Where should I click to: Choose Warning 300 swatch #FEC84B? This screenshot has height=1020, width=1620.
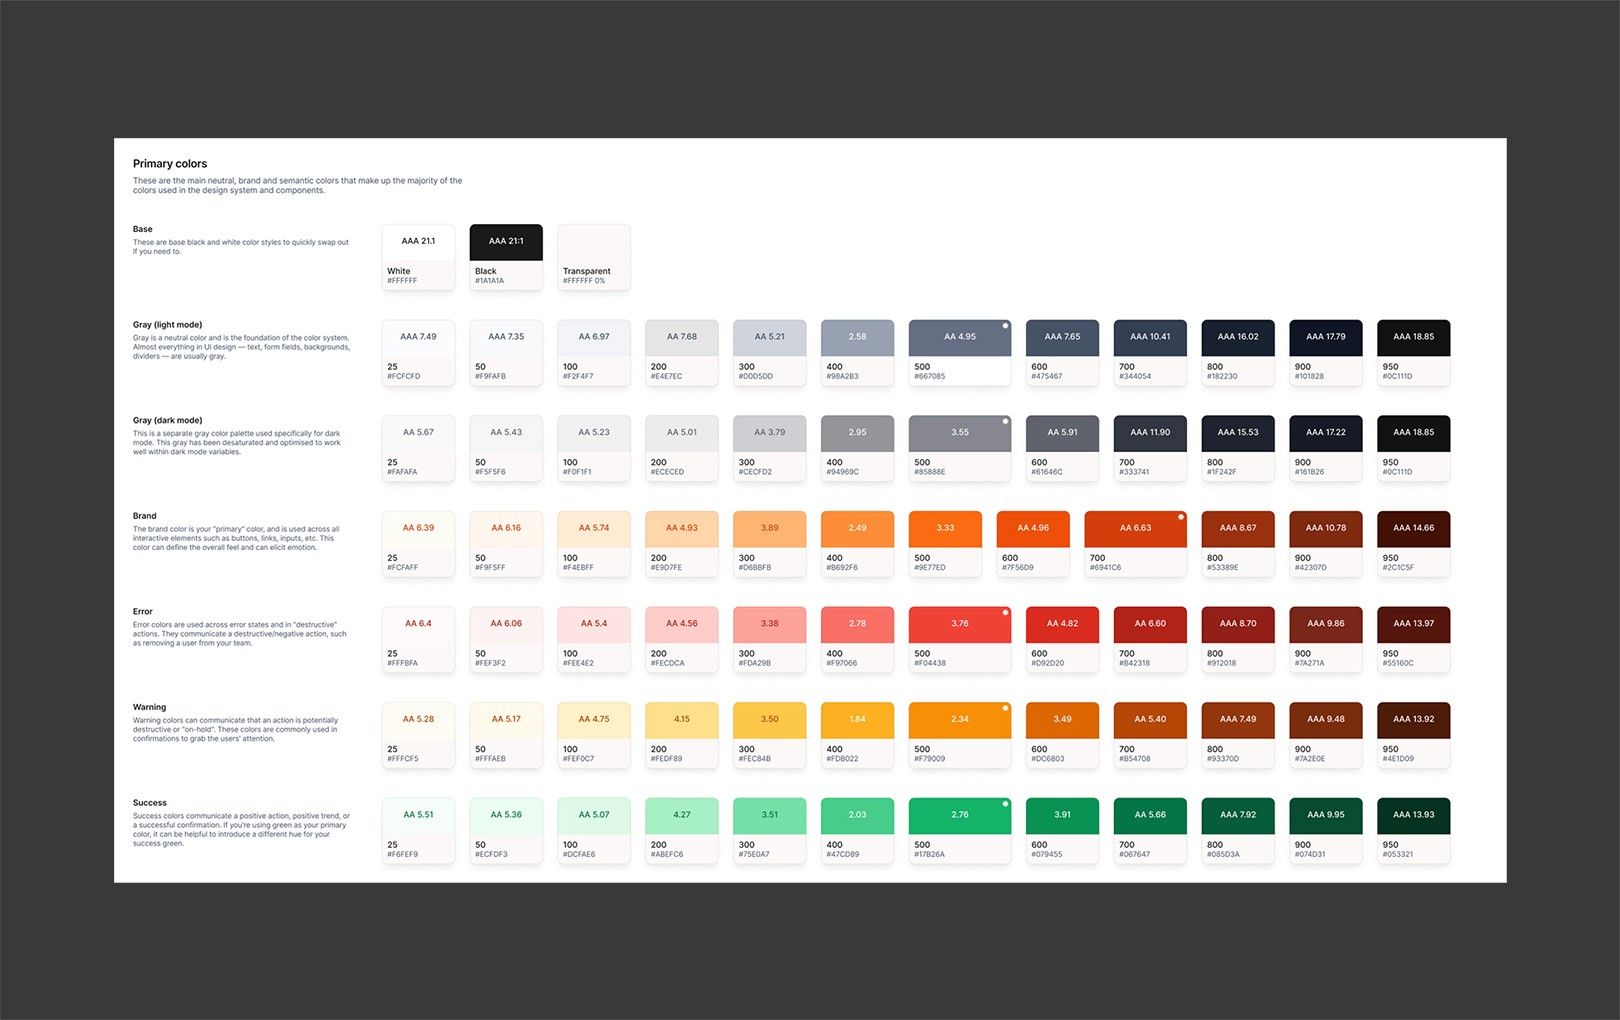(770, 735)
